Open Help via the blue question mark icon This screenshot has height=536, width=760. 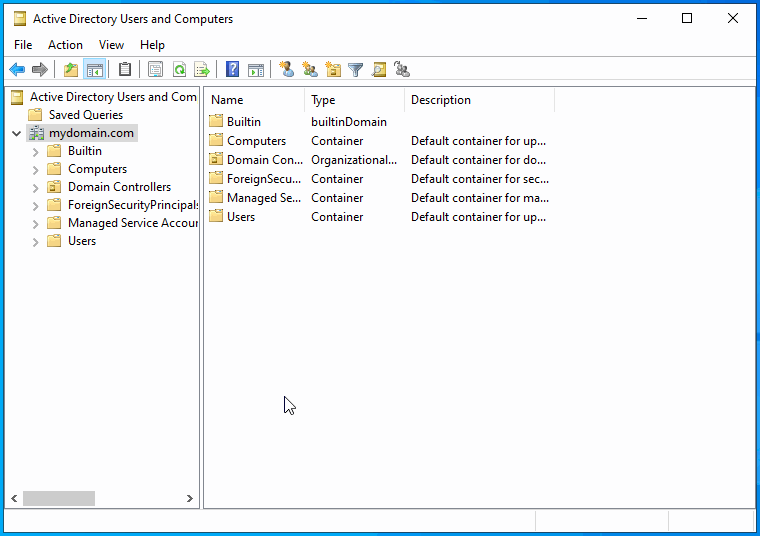tap(232, 69)
